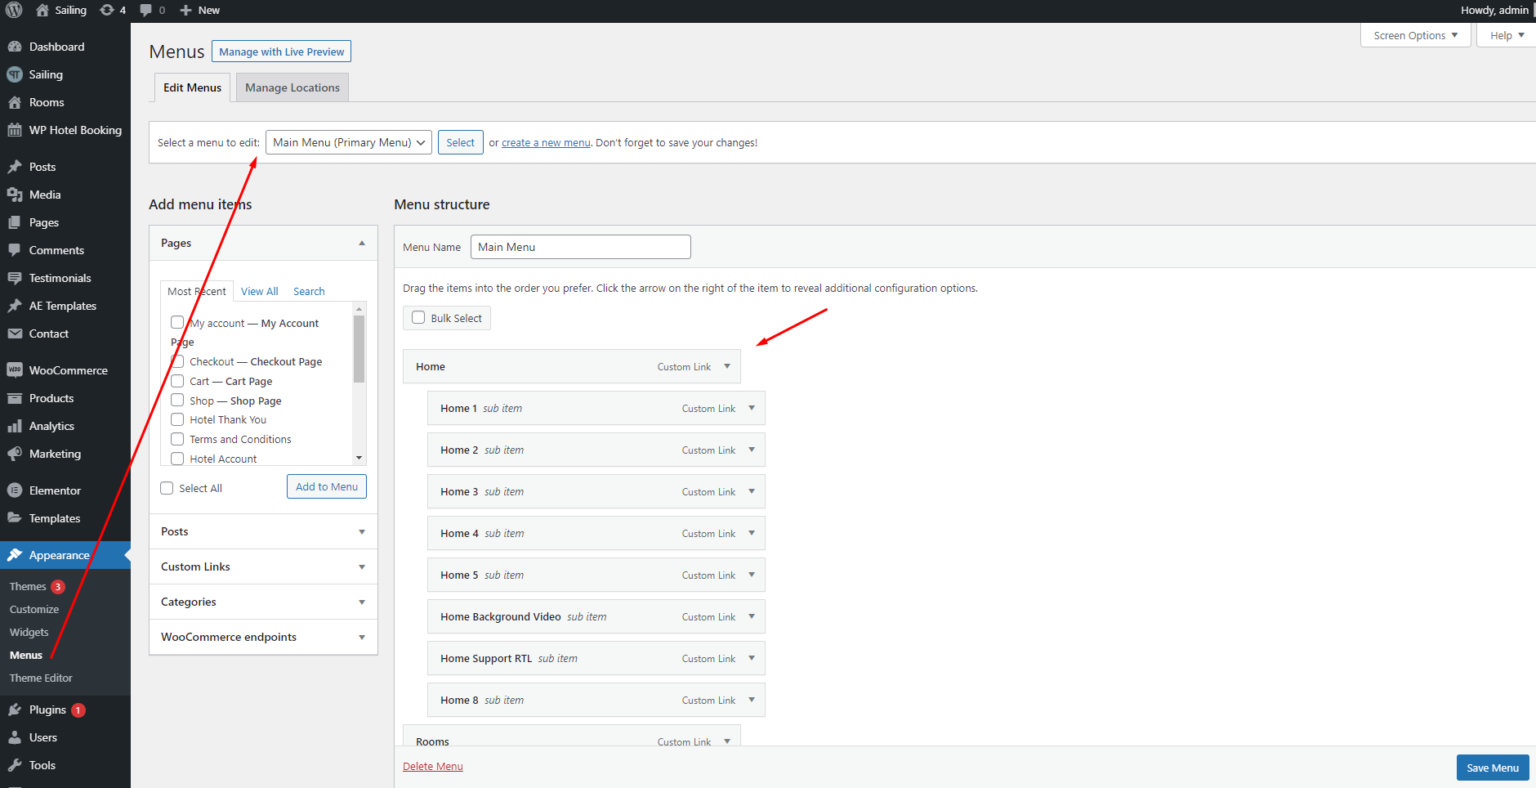Open the Elementor menu item
The image size is (1536, 788).
(58, 490)
